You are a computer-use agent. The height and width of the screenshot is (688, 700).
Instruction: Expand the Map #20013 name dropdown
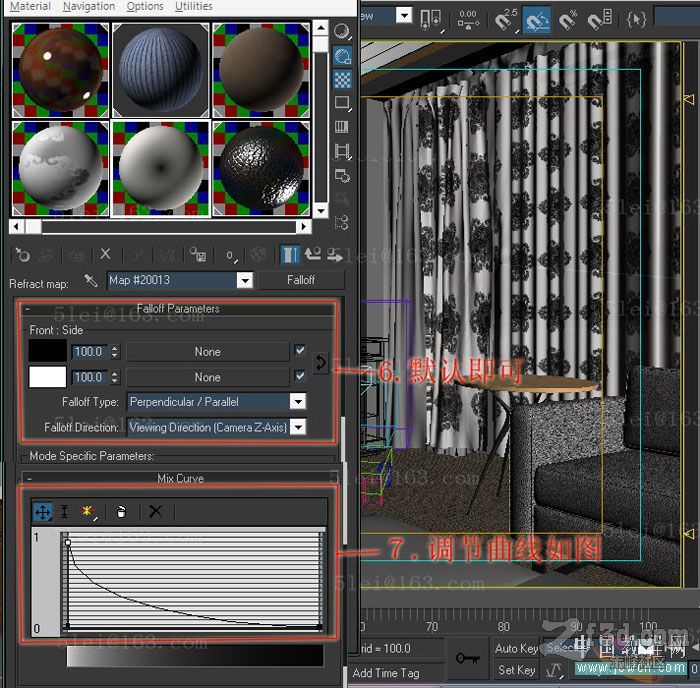tap(245, 281)
